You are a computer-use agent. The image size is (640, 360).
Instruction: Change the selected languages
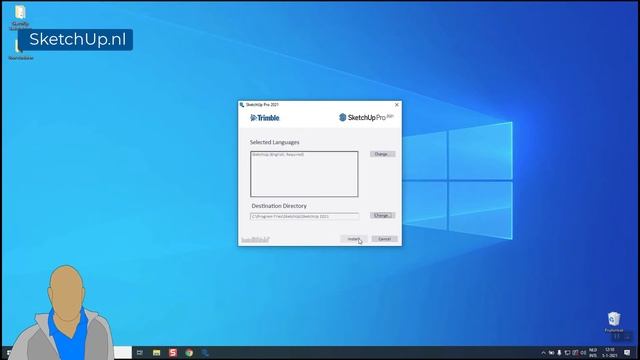pos(382,154)
